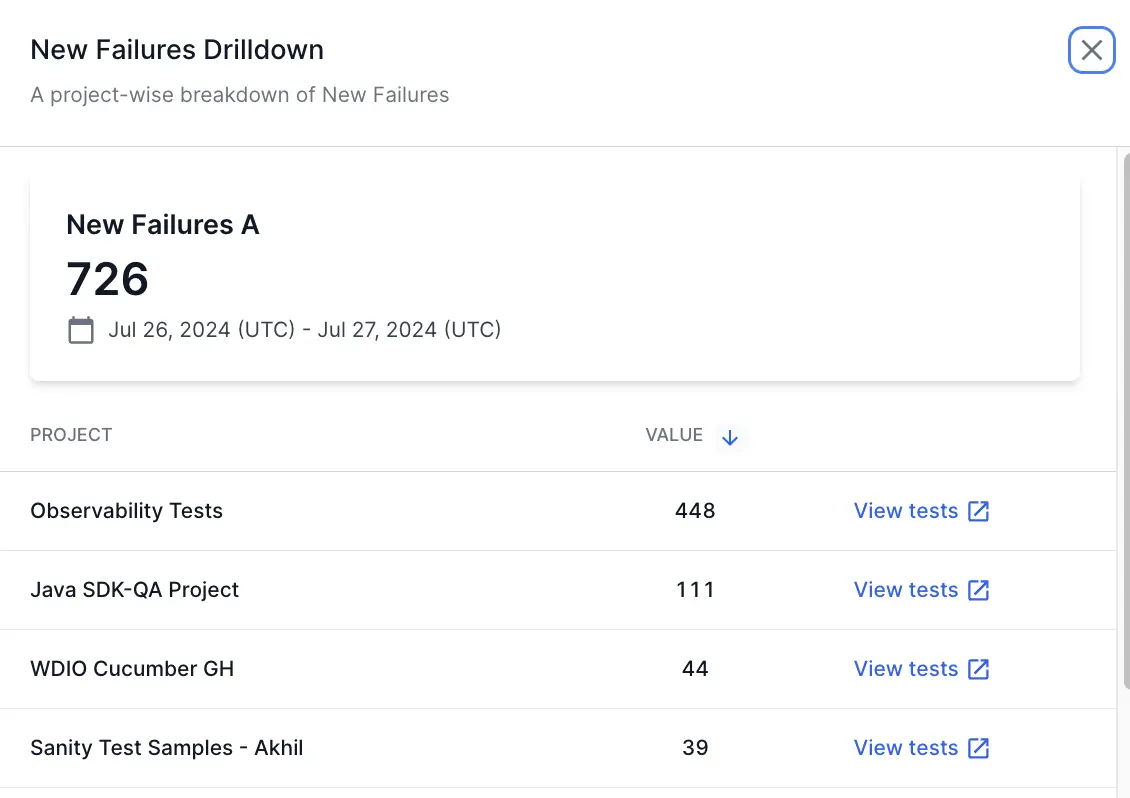The width and height of the screenshot is (1130, 798).
Task: Open external link icon for Java SDK-QA Project
Action: tap(978, 590)
